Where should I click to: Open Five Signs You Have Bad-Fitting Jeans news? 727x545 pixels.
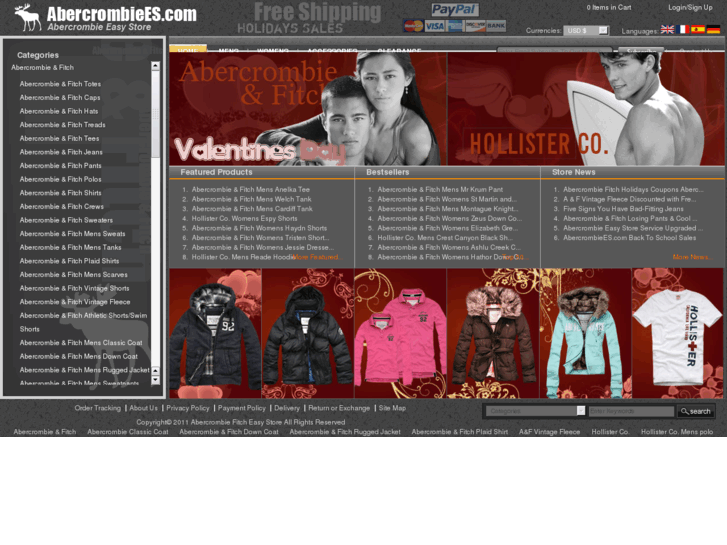click(x=623, y=209)
